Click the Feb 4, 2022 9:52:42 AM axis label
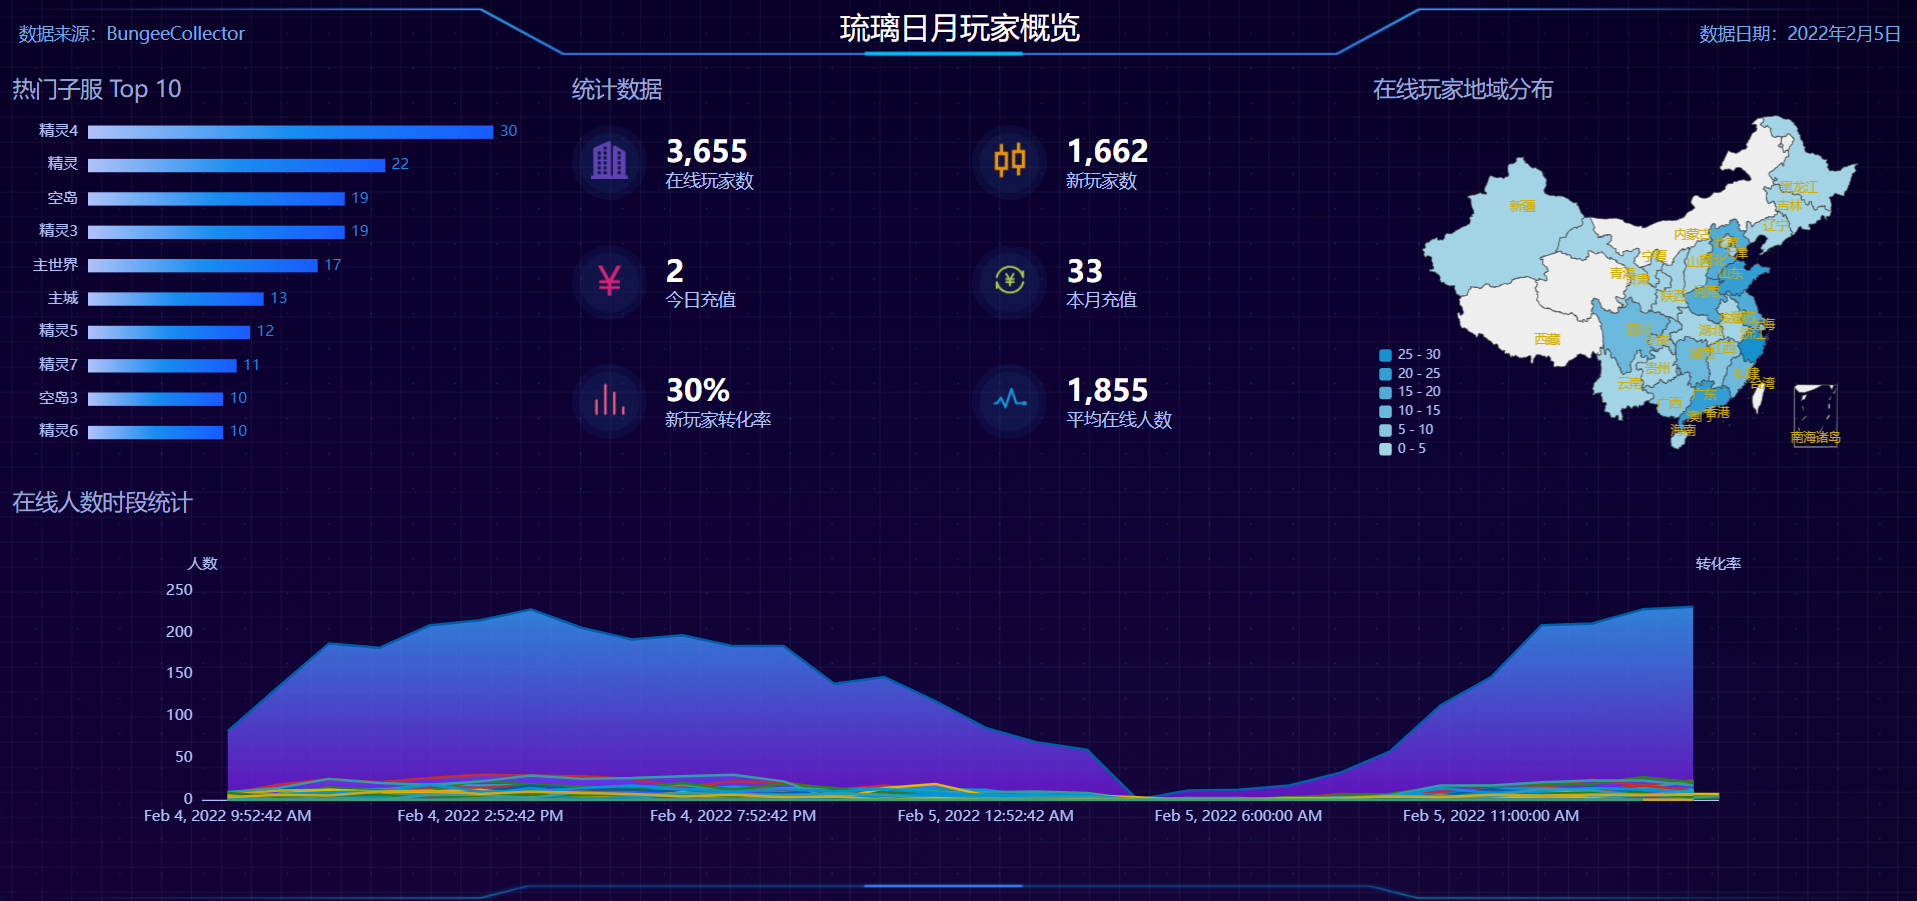The width and height of the screenshot is (1917, 901). 228,816
